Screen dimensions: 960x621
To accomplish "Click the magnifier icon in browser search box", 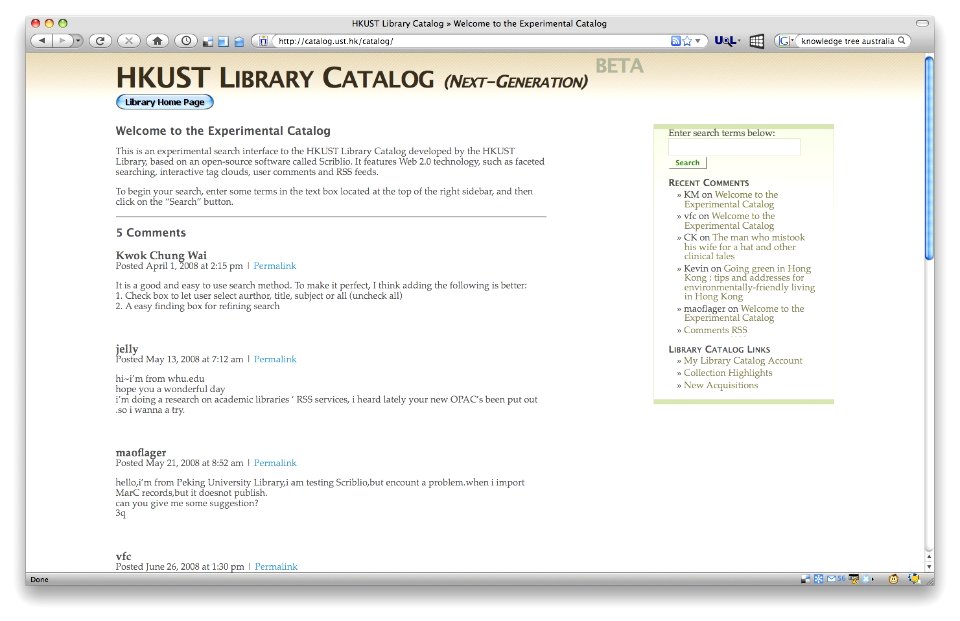I will pyautogui.click(x=902, y=41).
